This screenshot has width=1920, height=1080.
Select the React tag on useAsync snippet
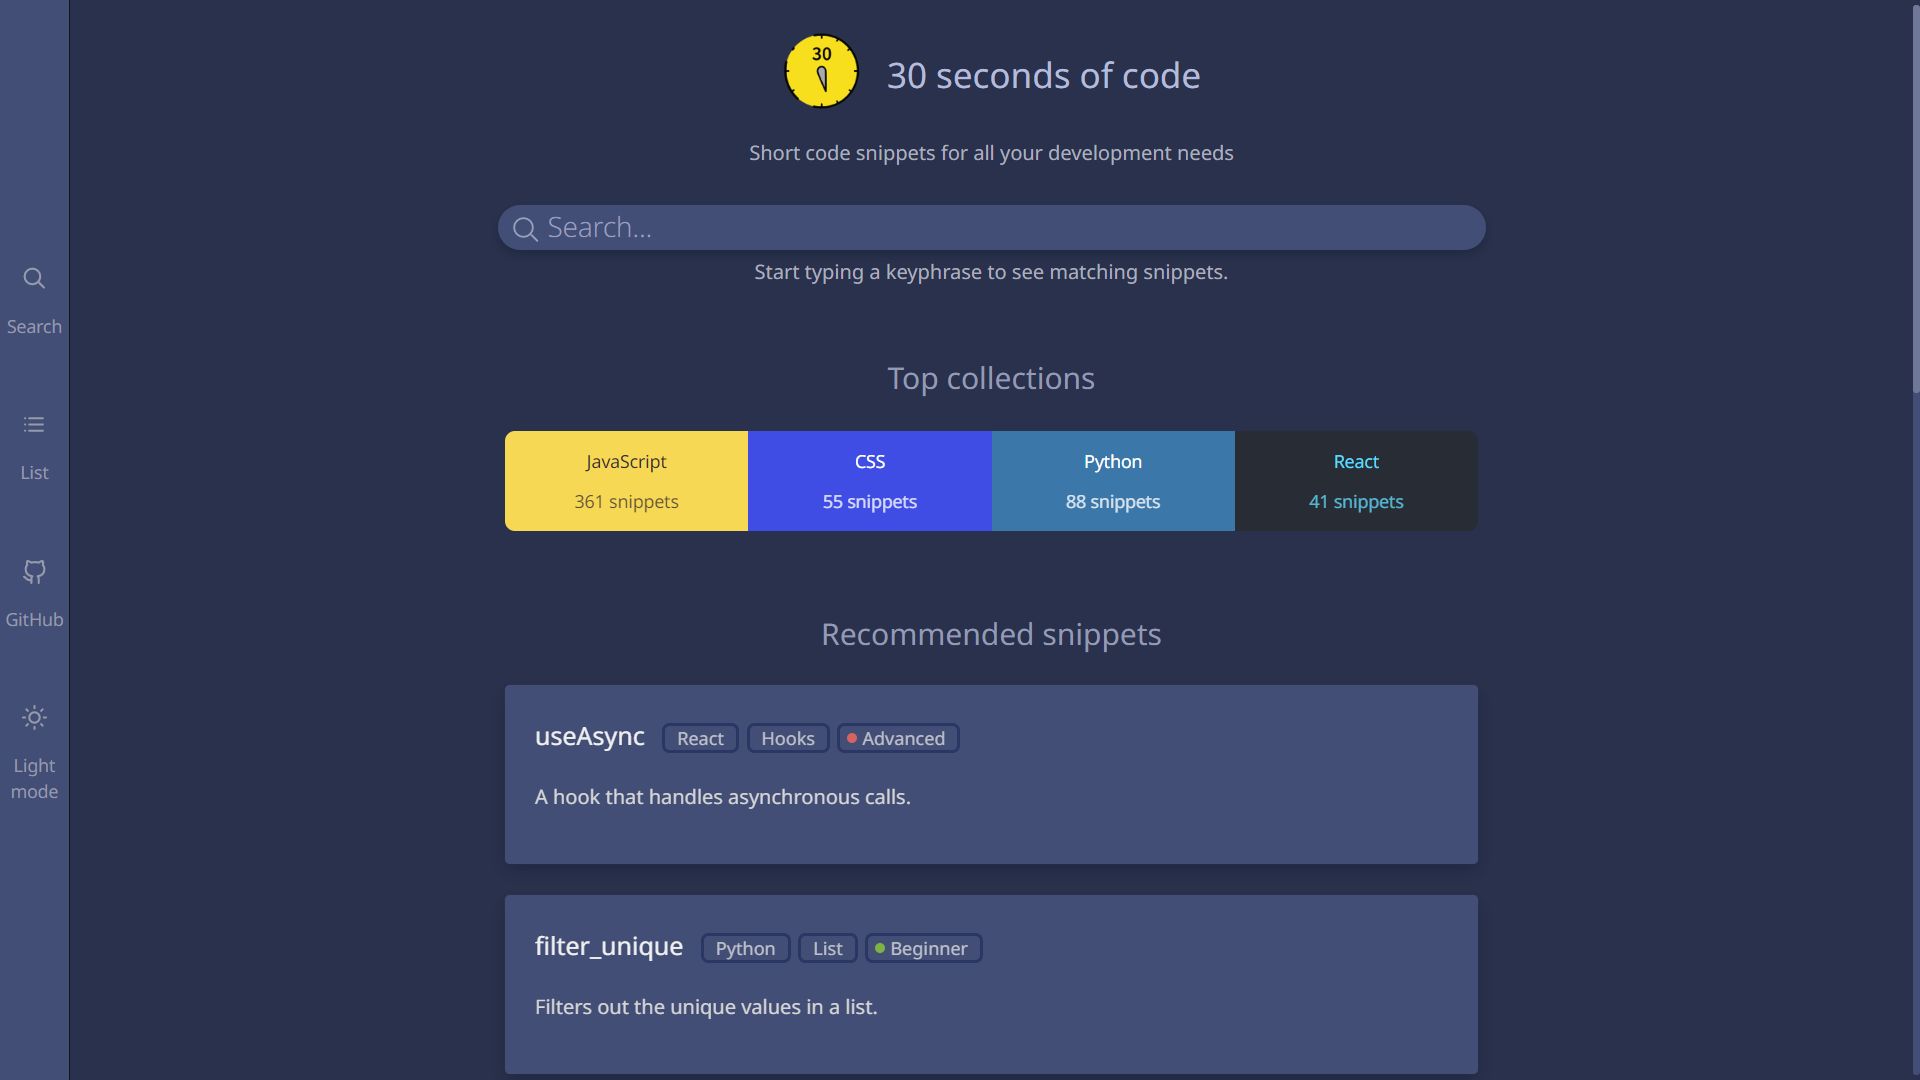[x=699, y=737]
